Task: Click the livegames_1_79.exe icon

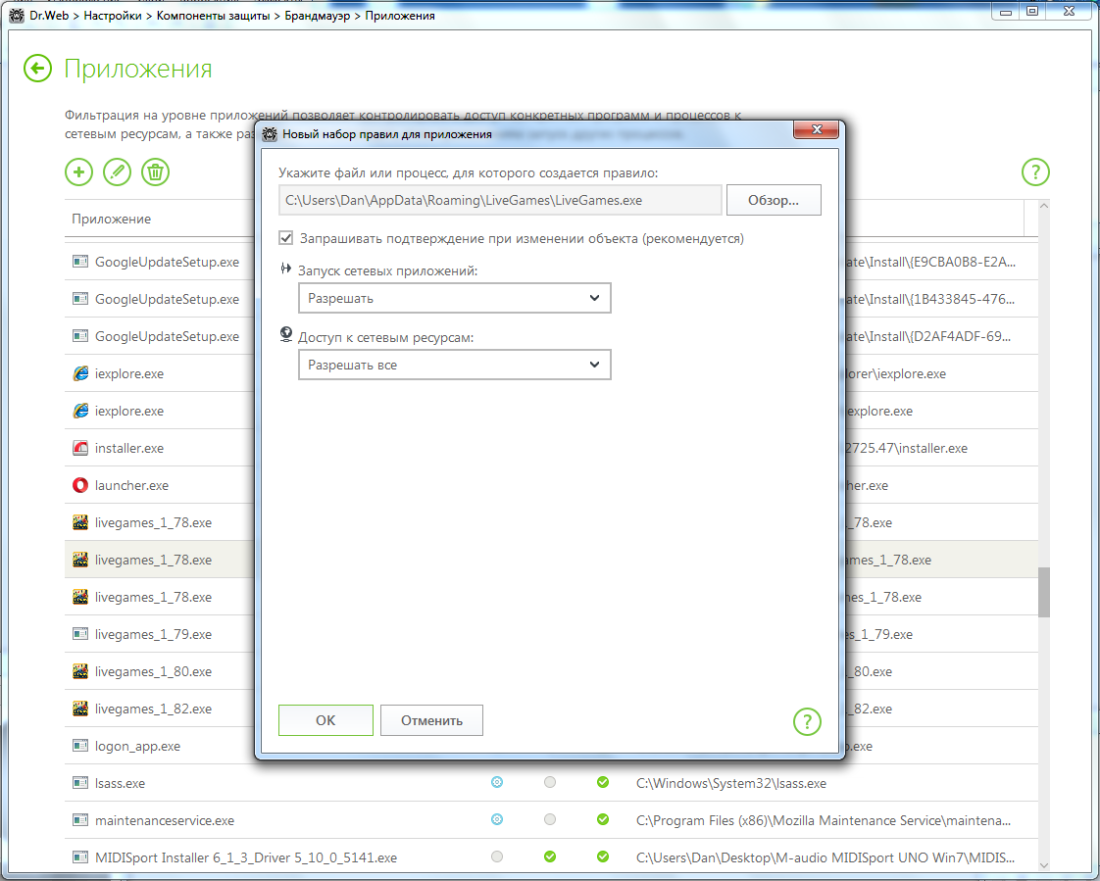Action: pos(81,634)
